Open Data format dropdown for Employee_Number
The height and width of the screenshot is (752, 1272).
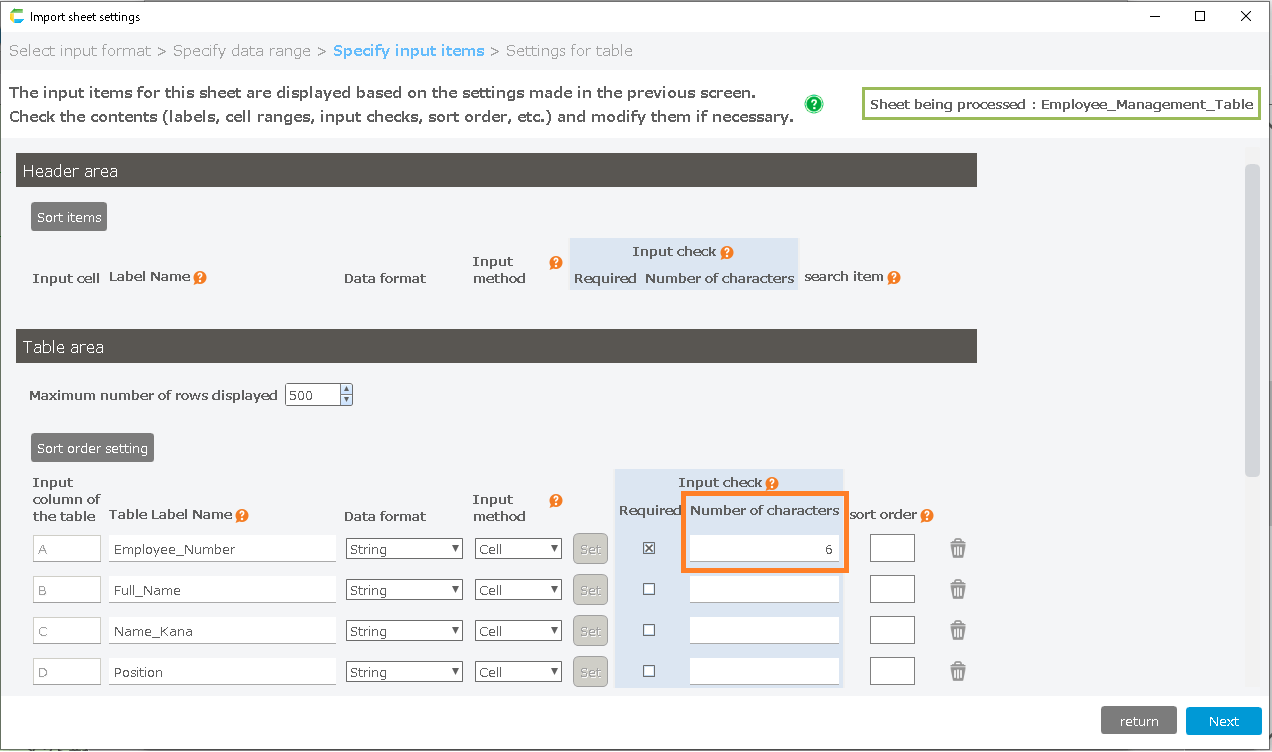click(x=404, y=549)
